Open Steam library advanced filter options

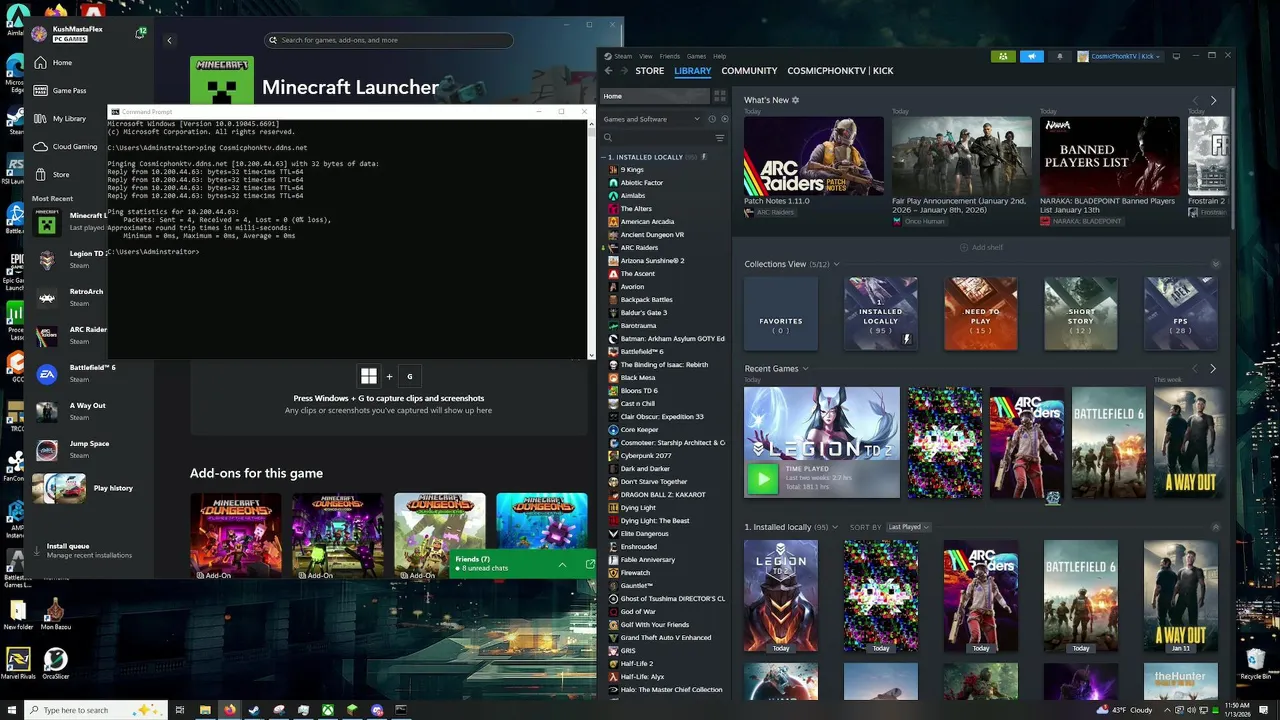pos(719,137)
